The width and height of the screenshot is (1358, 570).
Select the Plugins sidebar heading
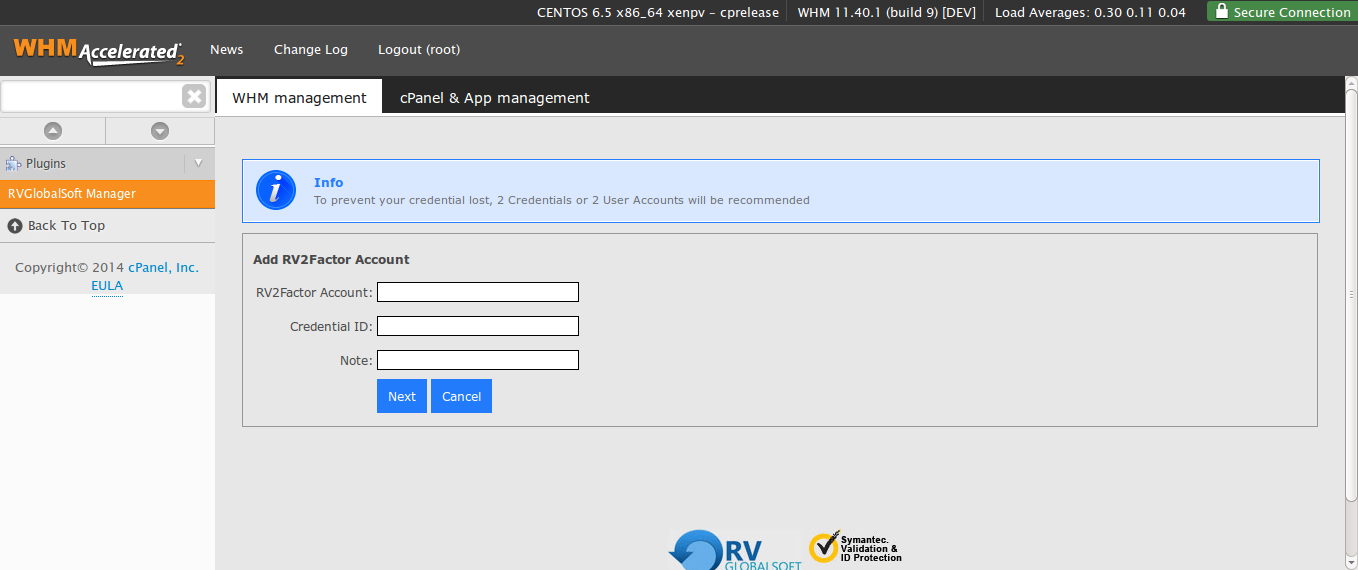coord(46,163)
